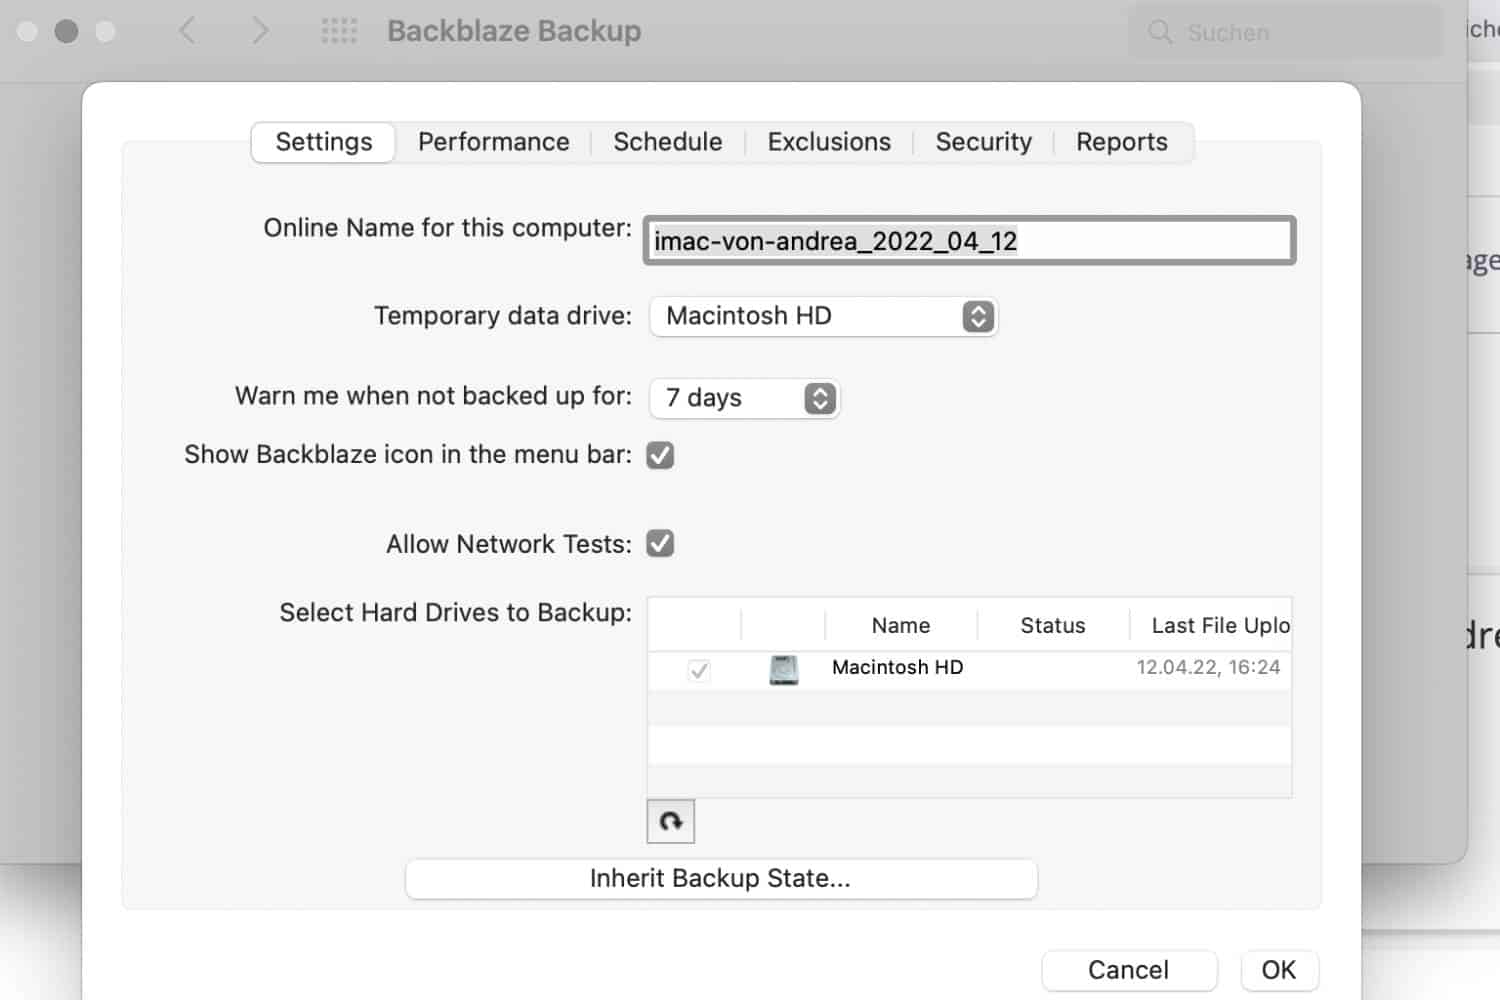
Task: Go forward with the toolbar forward arrow
Action: [x=260, y=31]
